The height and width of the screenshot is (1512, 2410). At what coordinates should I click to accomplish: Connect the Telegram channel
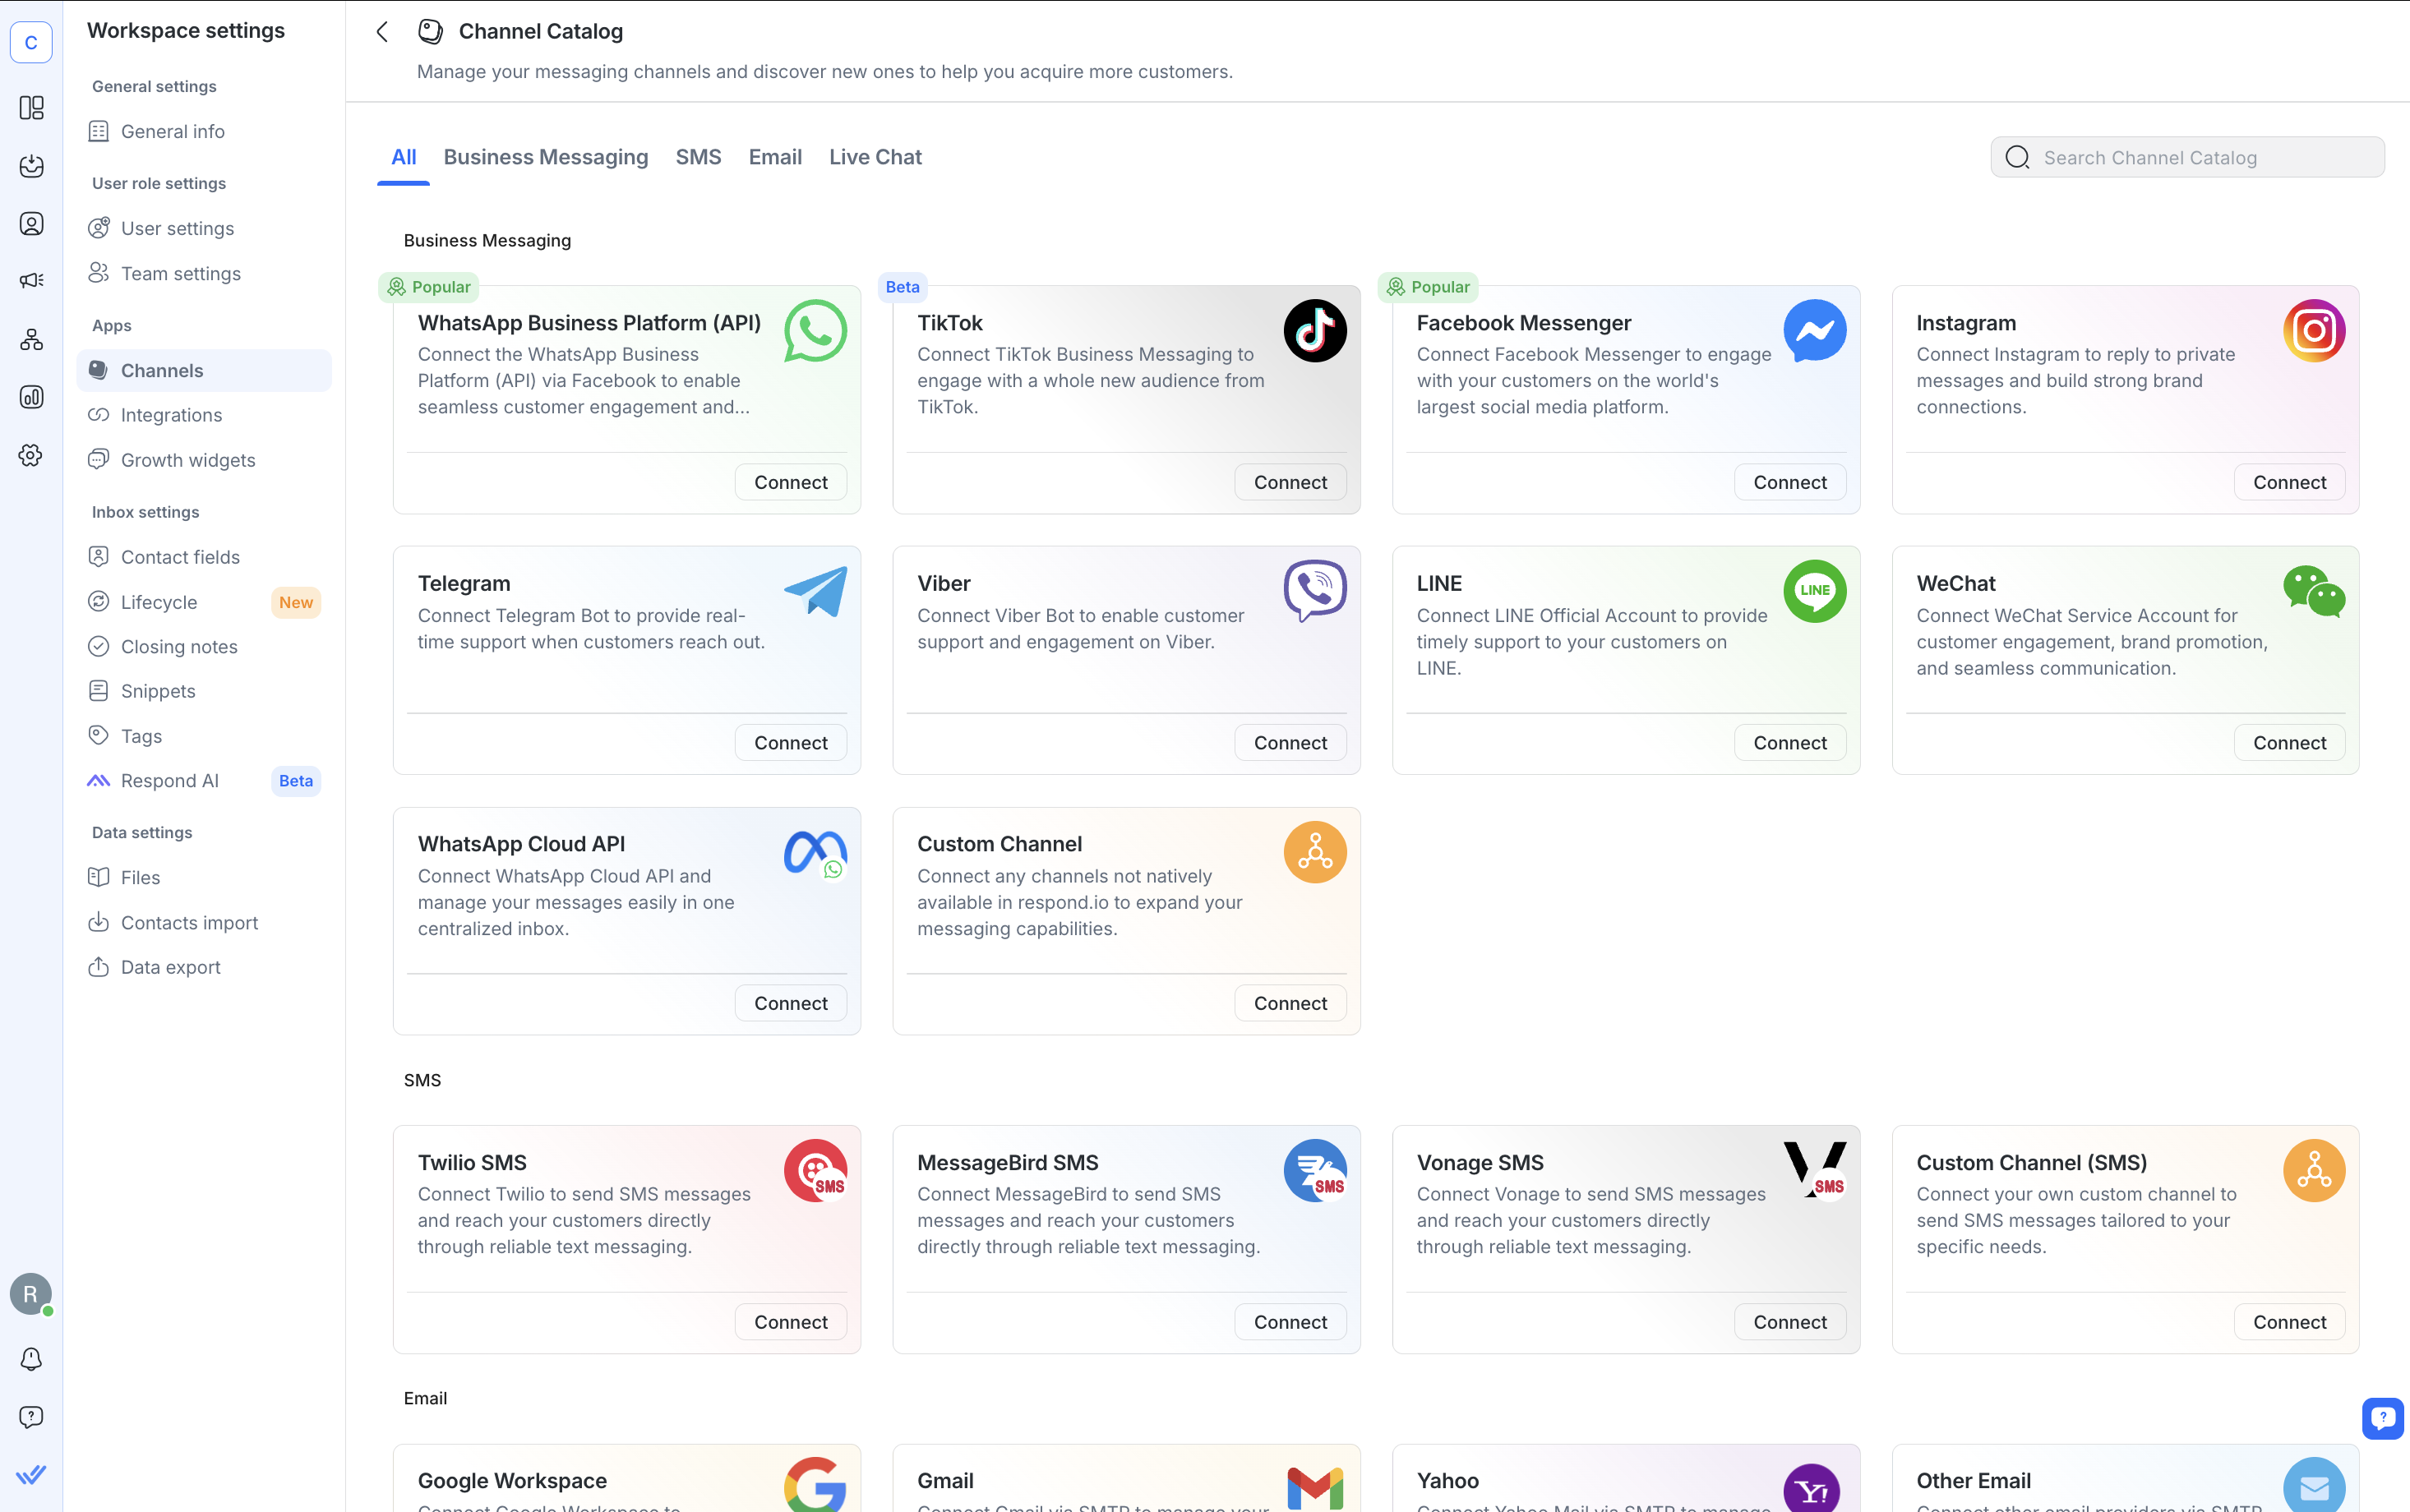point(790,742)
